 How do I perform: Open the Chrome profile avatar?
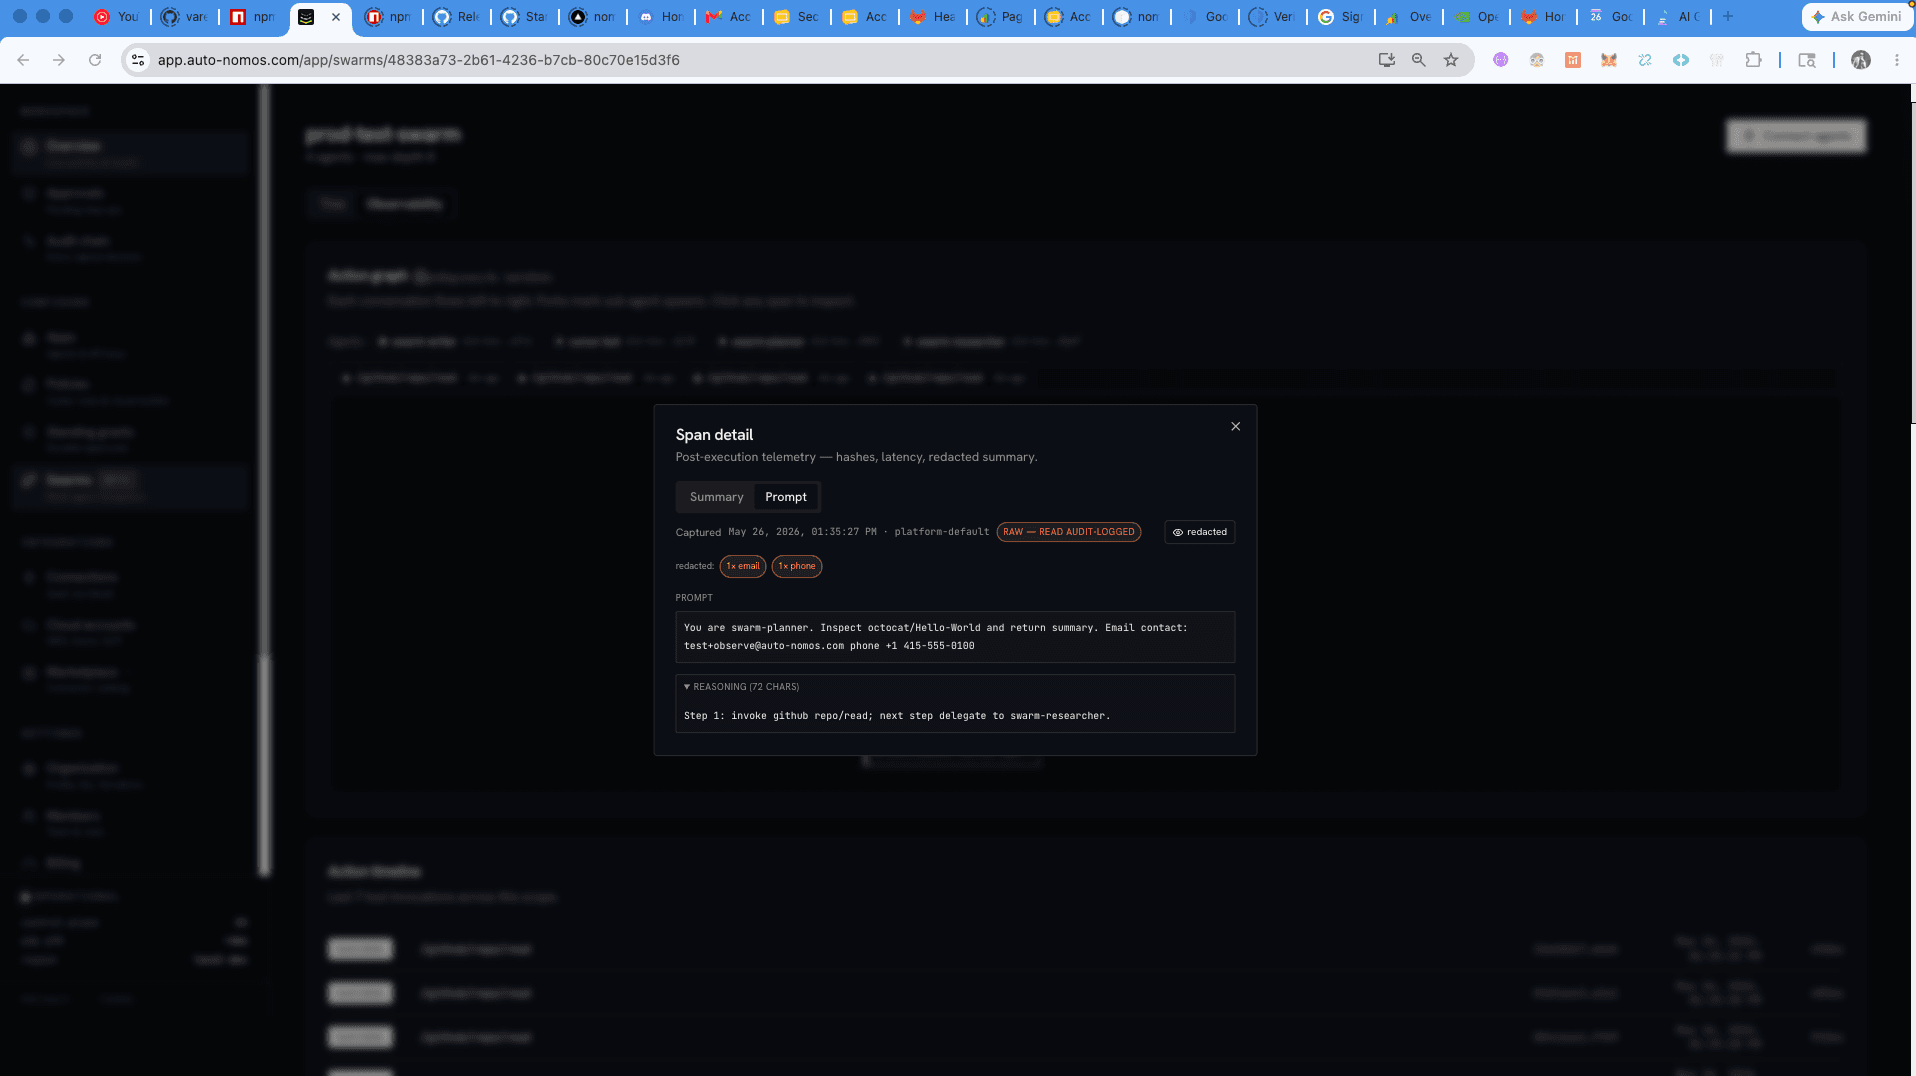(x=1860, y=60)
